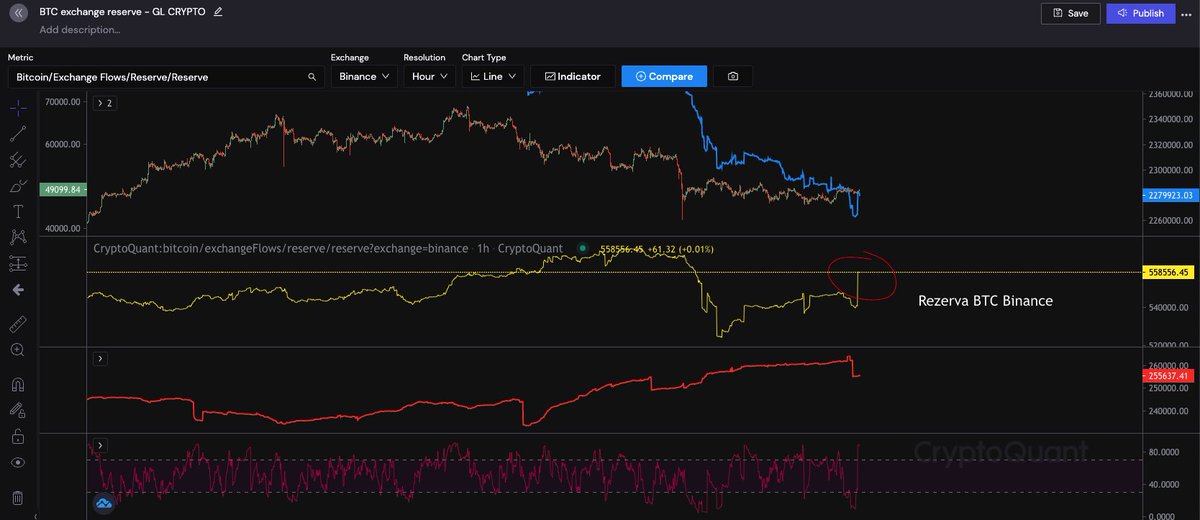Click the blue chart logo badge
Image resolution: width=1200 pixels, height=520 pixels.
(104, 505)
